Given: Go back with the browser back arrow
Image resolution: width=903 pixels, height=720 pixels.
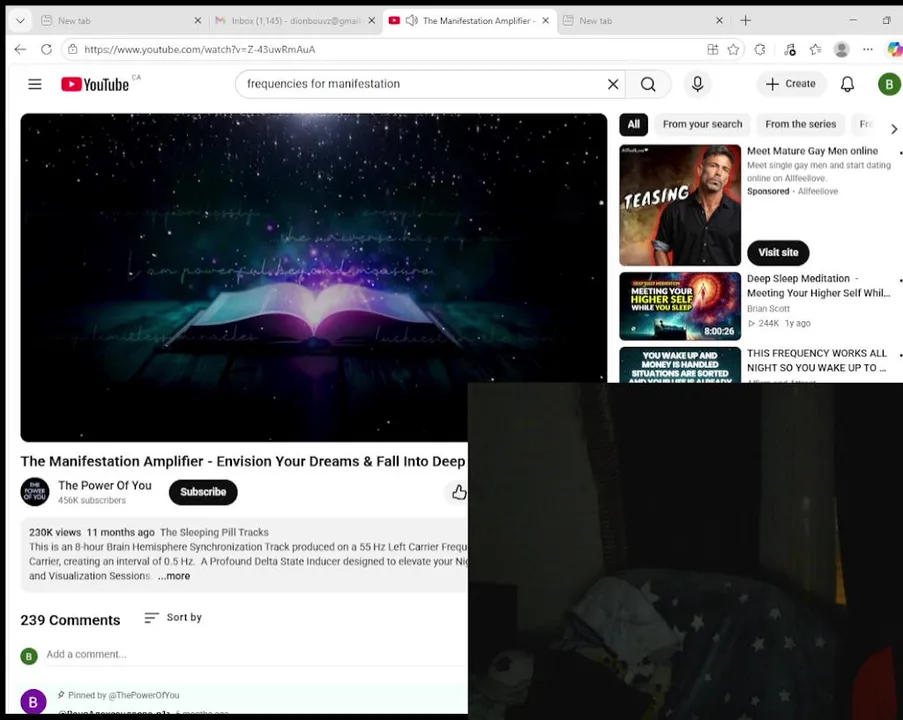Looking at the screenshot, I should [x=20, y=50].
